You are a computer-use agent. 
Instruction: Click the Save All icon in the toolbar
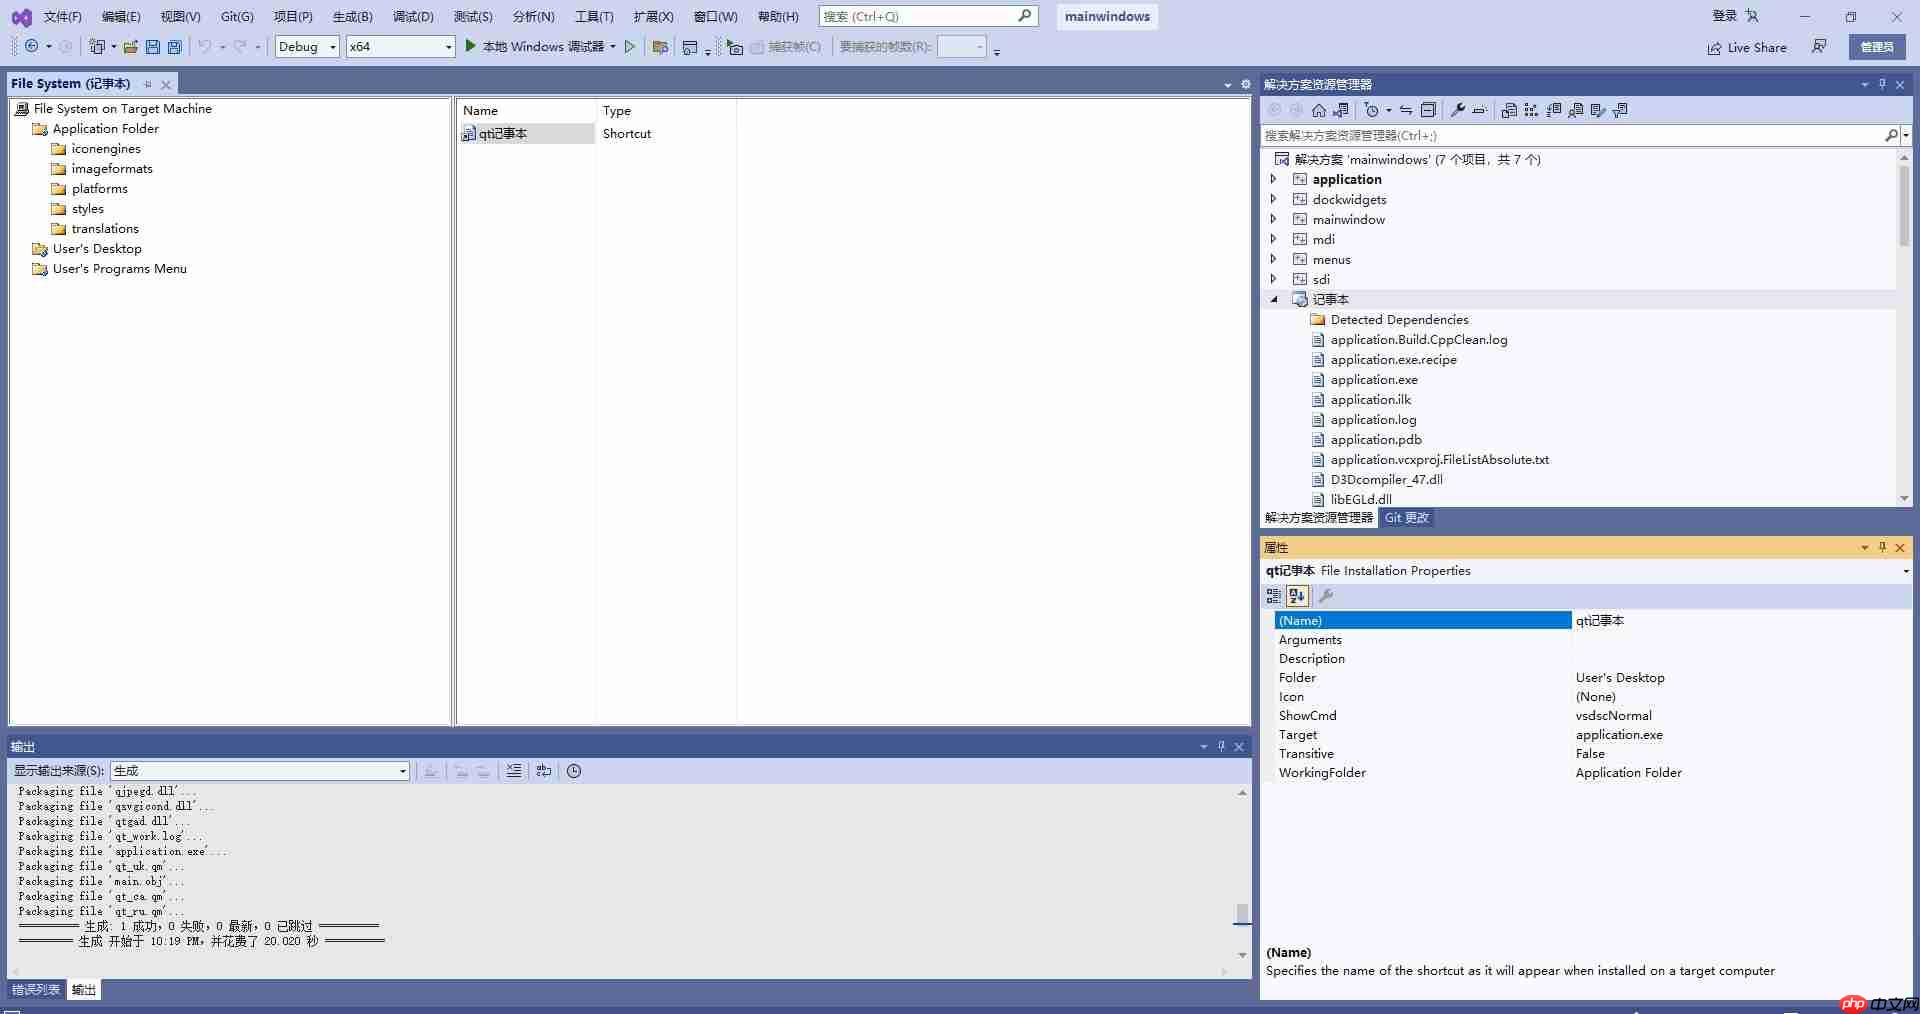click(x=175, y=47)
